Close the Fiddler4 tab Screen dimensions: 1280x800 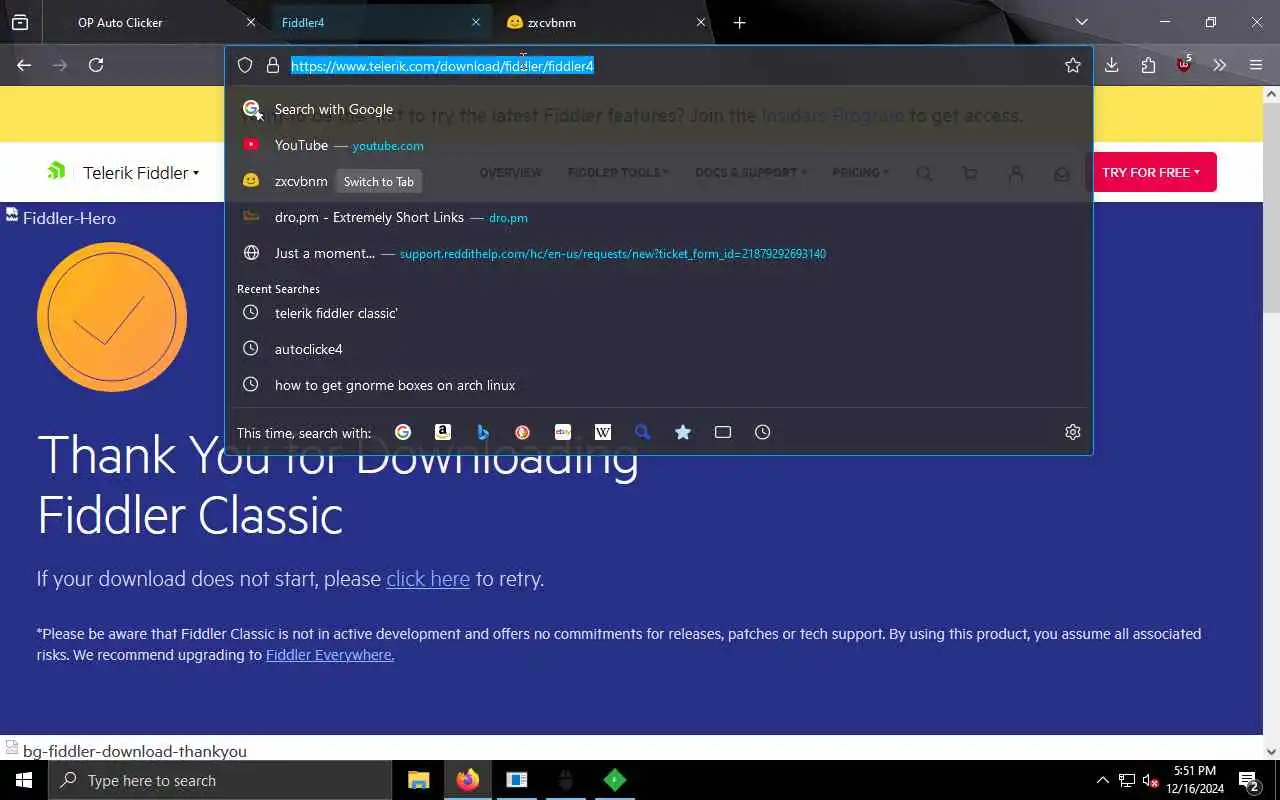[x=476, y=22]
